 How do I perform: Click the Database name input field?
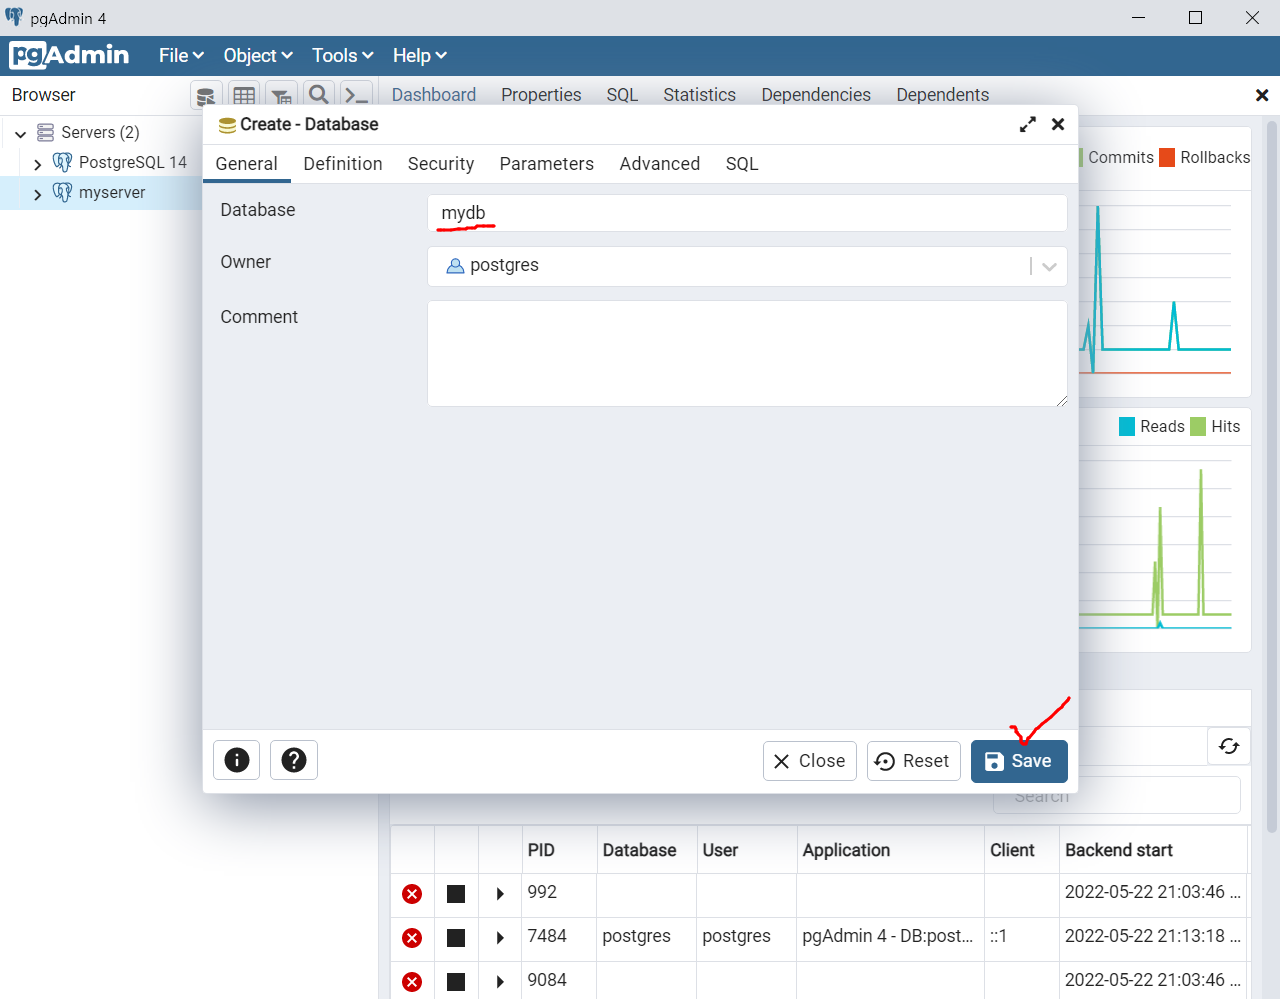tap(747, 213)
